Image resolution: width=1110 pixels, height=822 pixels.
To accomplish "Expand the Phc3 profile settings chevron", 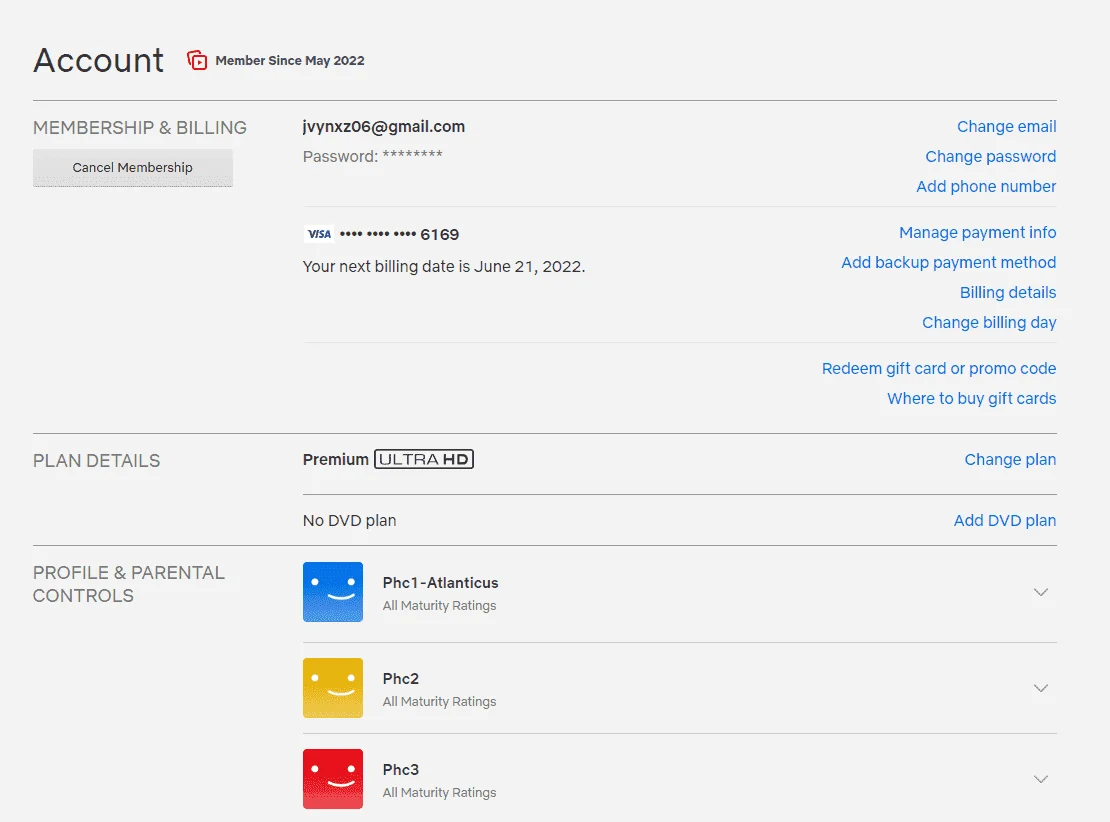I will click(x=1040, y=779).
